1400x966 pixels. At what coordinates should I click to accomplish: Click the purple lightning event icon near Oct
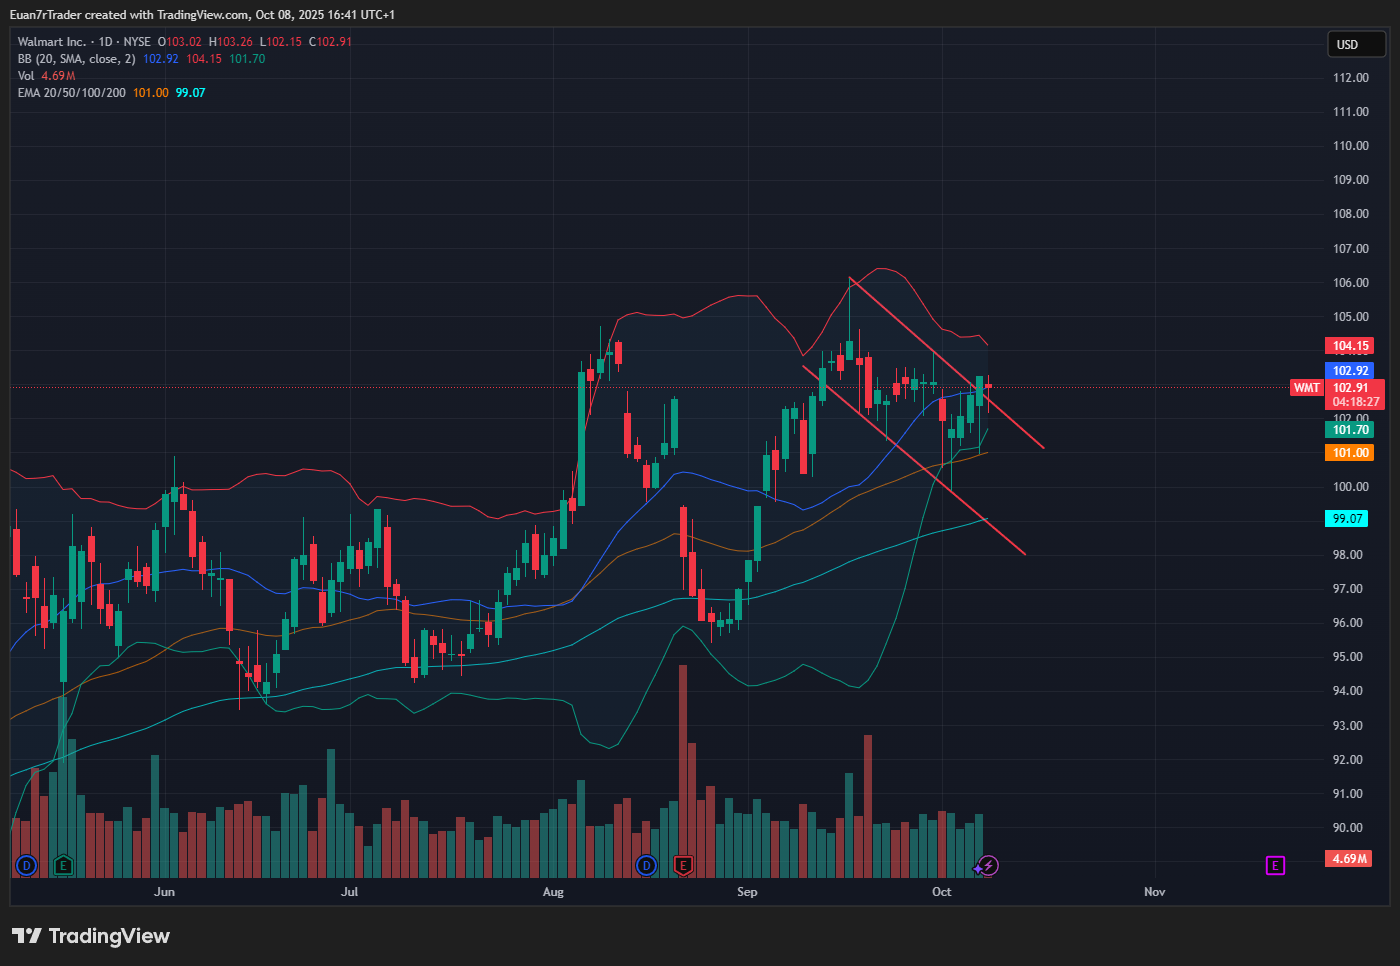click(x=988, y=865)
